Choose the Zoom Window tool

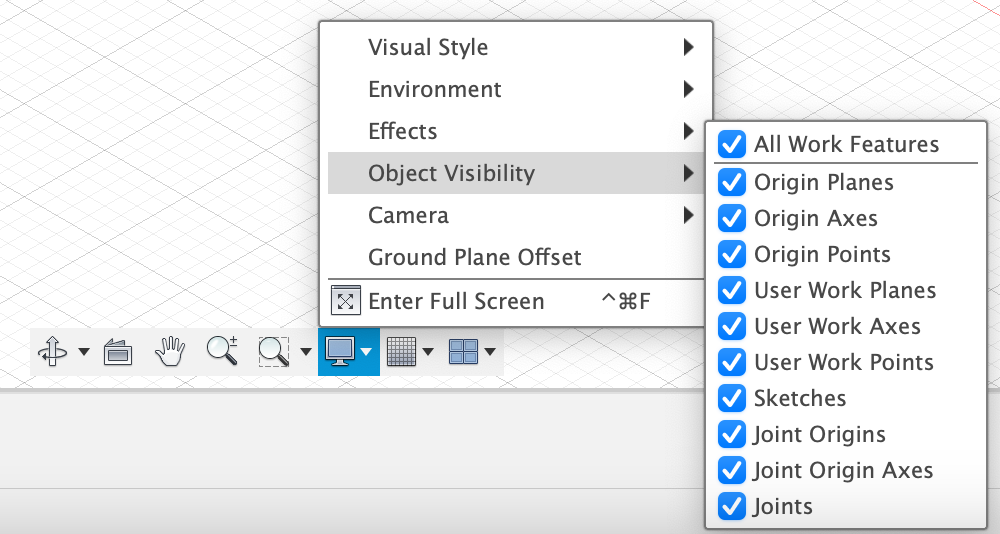[273, 351]
